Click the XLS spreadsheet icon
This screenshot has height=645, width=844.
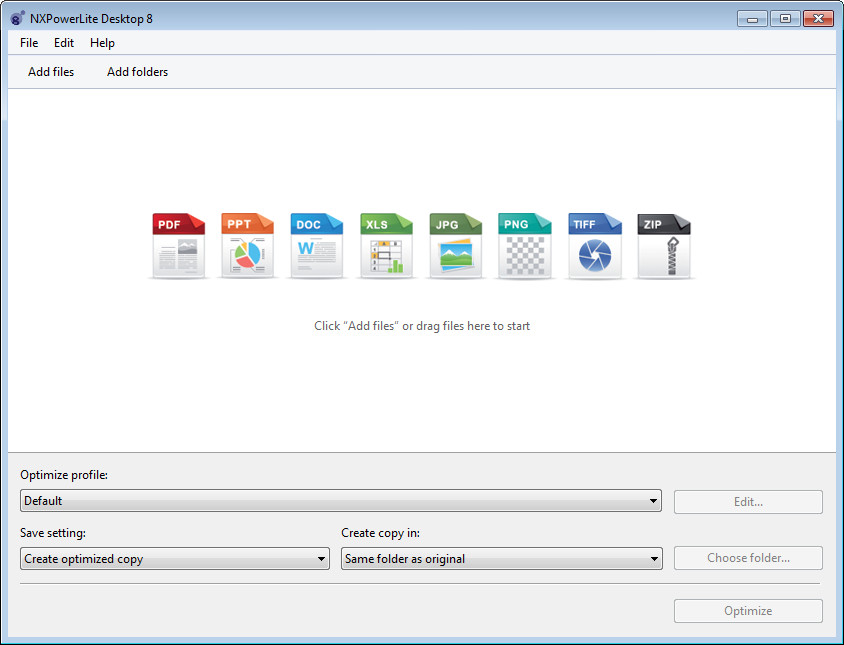[x=386, y=246]
